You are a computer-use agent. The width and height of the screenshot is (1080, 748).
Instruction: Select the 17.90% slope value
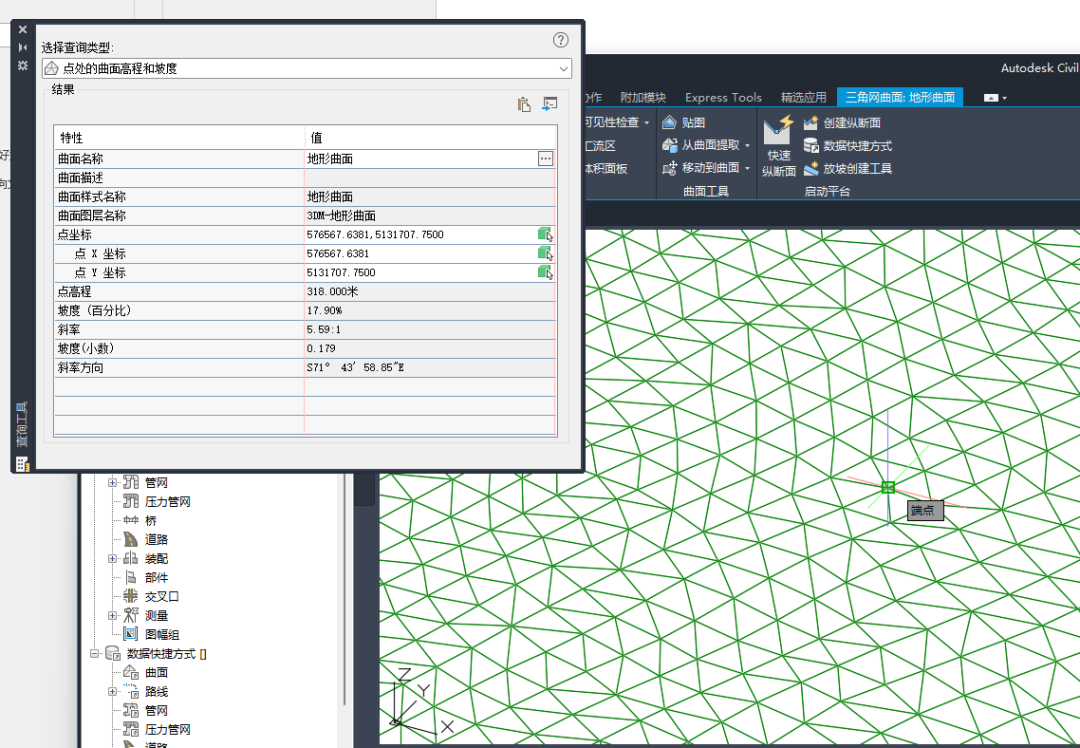[x=324, y=311]
